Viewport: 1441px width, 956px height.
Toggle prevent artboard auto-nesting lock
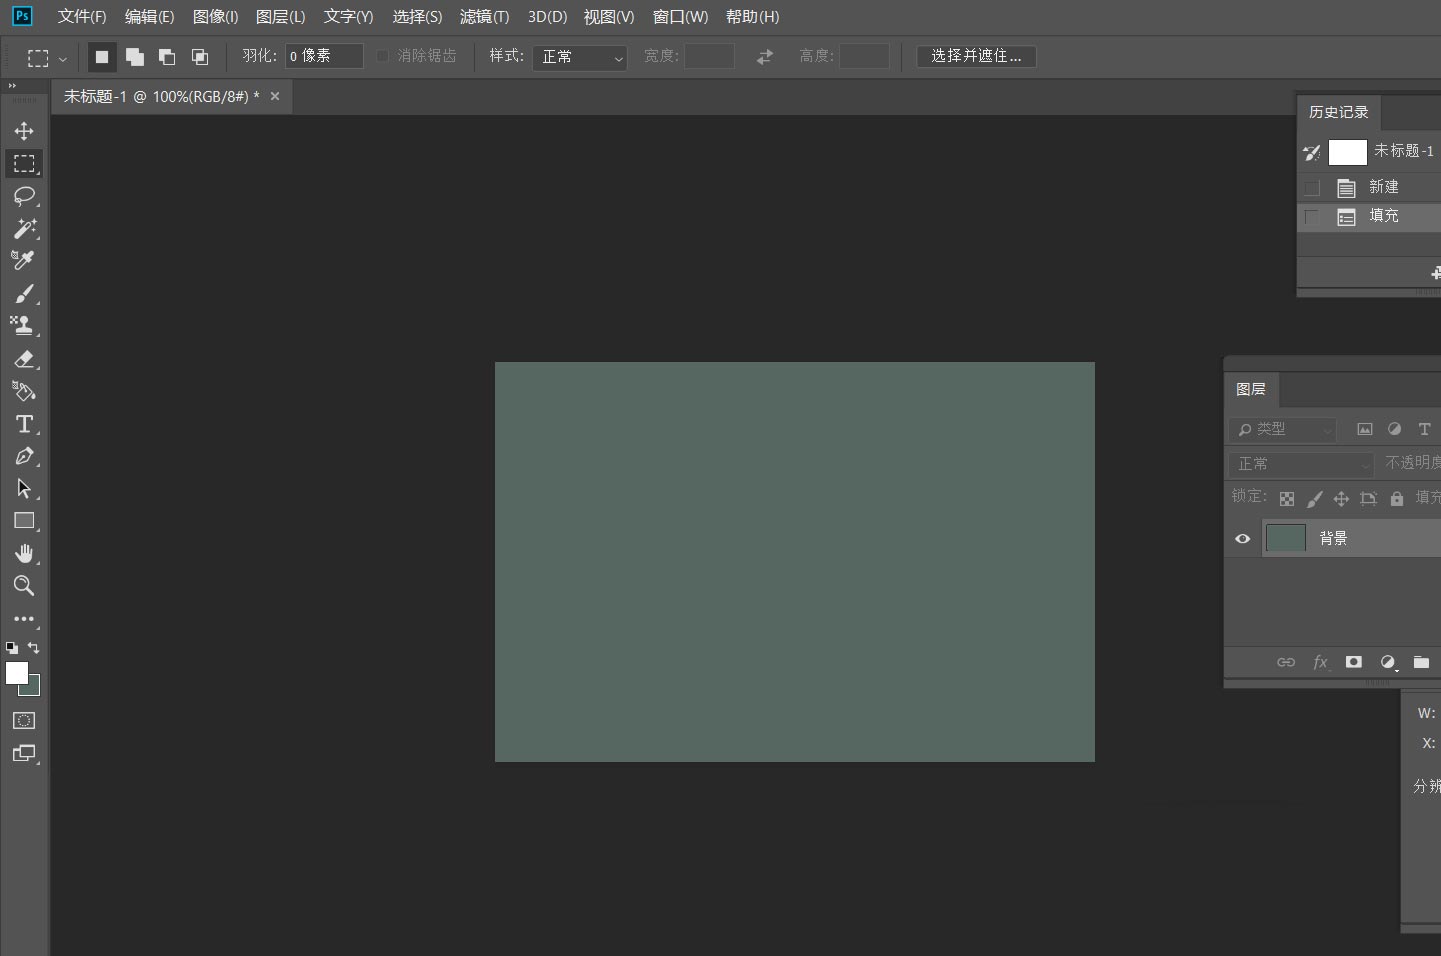[1369, 498]
